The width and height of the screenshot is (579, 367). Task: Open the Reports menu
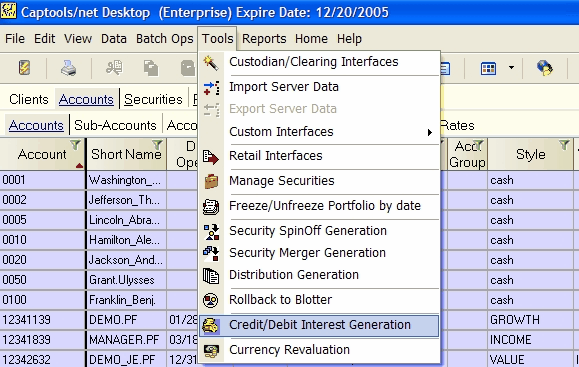(x=264, y=38)
